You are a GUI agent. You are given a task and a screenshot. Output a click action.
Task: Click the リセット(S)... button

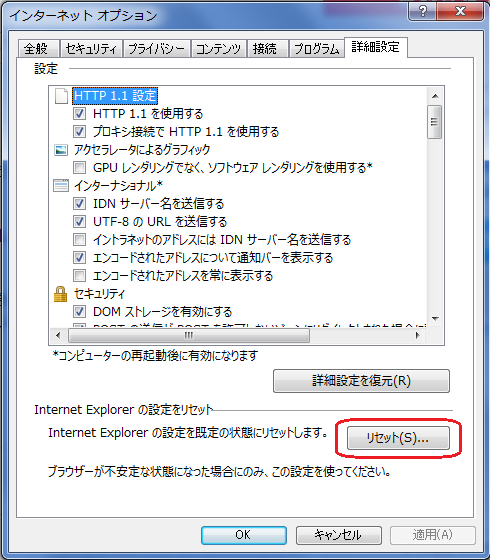pos(398,438)
